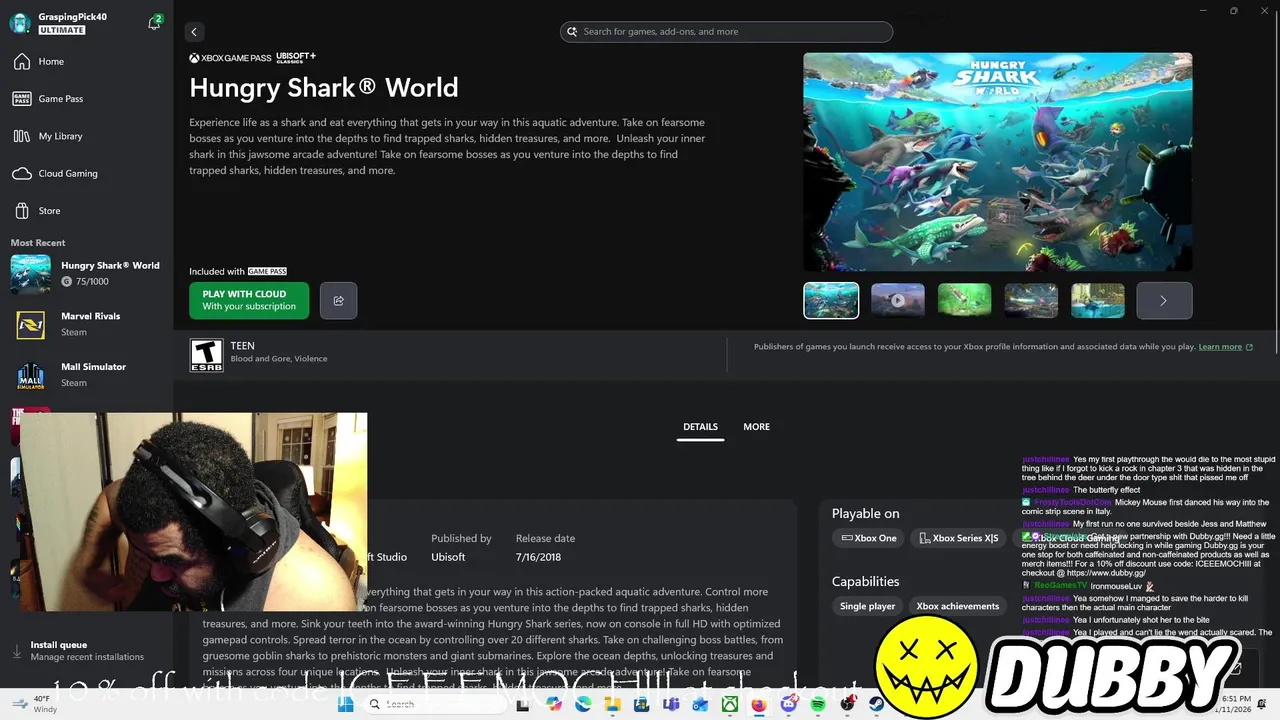1280x720 pixels.
Task: Click the taskbar Search box
Action: tap(437, 704)
